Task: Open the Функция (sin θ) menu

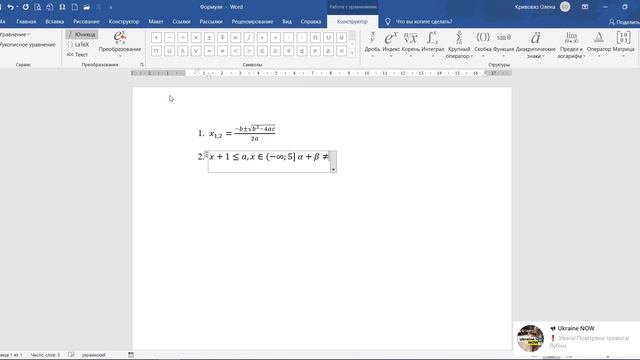Action: [503, 44]
